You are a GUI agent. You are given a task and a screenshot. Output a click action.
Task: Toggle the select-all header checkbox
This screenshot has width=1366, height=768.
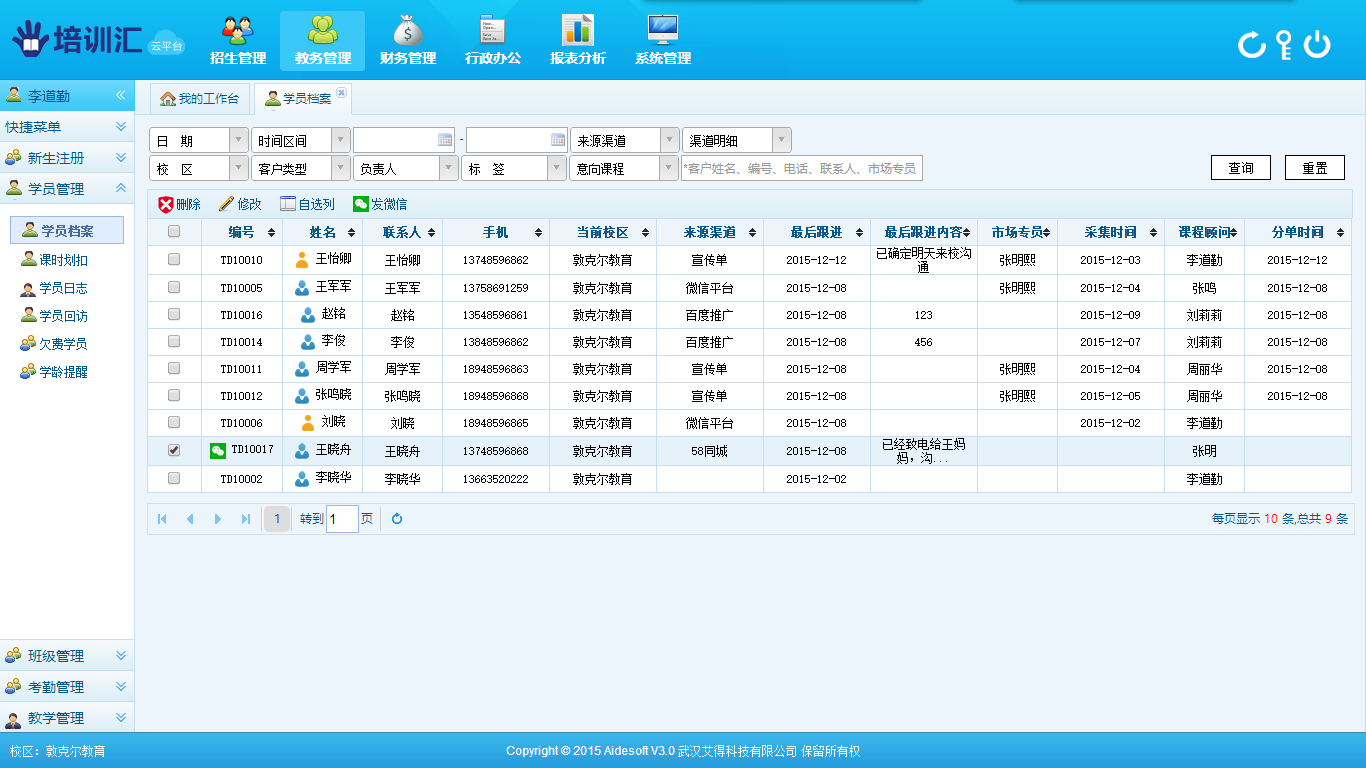coord(174,232)
